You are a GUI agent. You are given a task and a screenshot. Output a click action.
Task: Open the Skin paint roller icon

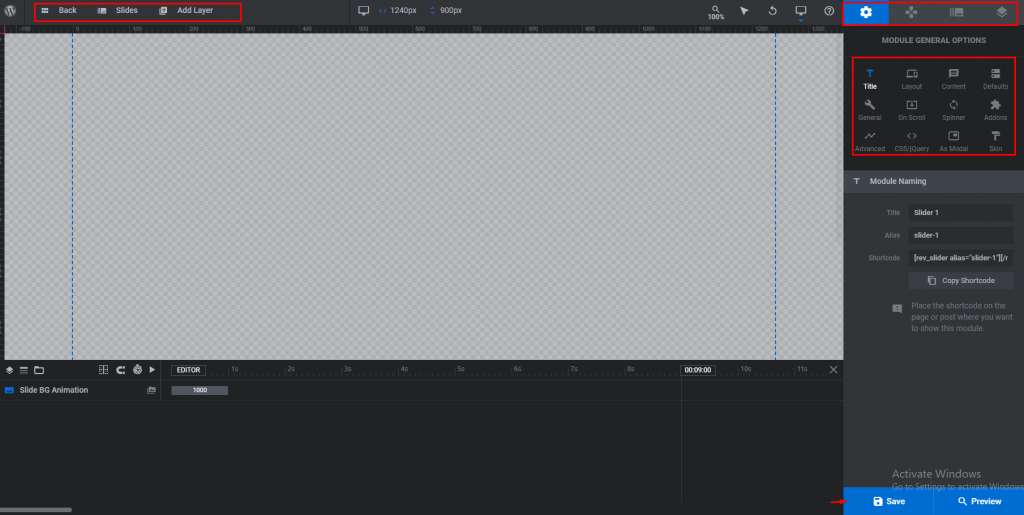(995, 142)
